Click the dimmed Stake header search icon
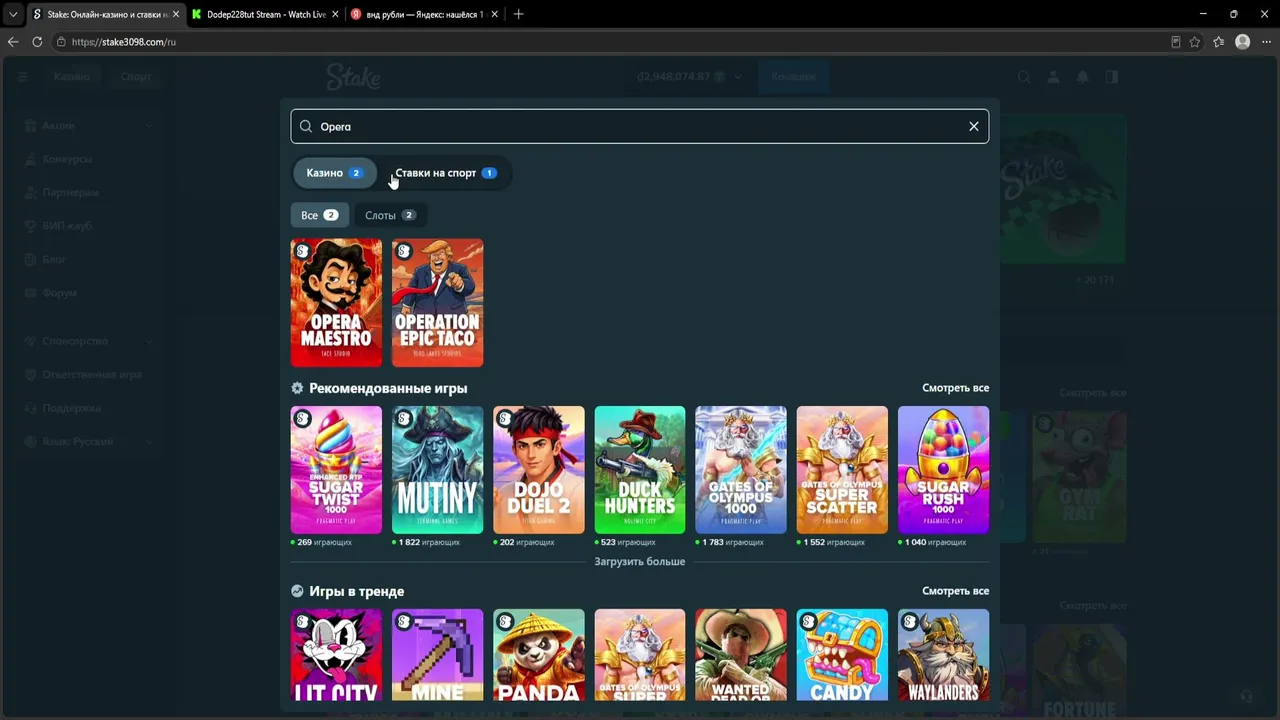The width and height of the screenshot is (1280, 720). (1024, 77)
